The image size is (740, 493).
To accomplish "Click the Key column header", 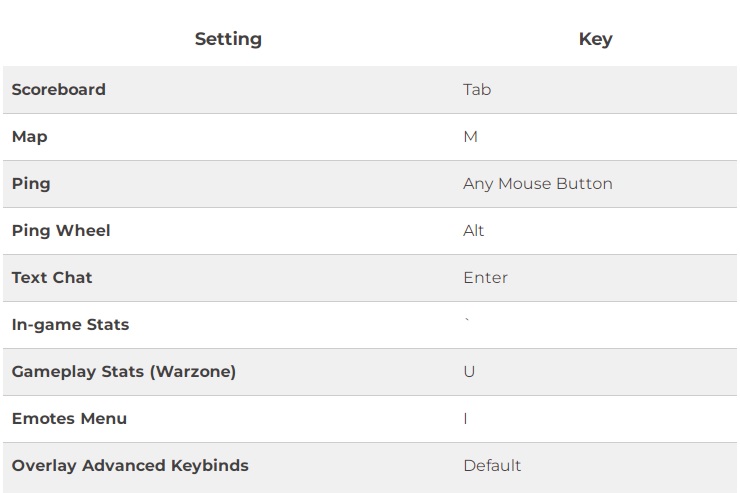I will (596, 39).
